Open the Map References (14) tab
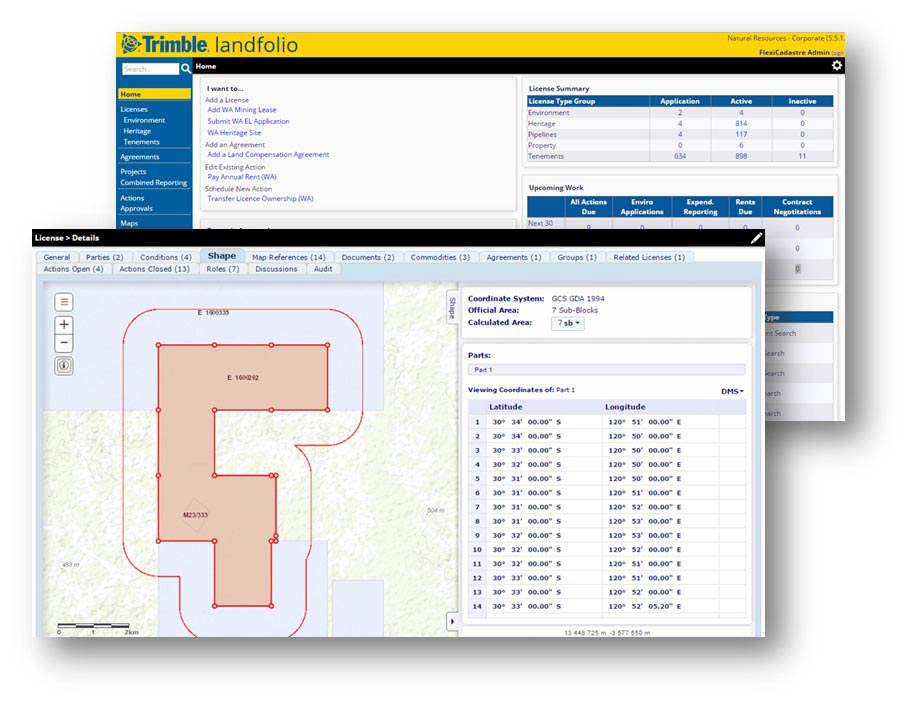This screenshot has width=910, height=702. point(288,257)
